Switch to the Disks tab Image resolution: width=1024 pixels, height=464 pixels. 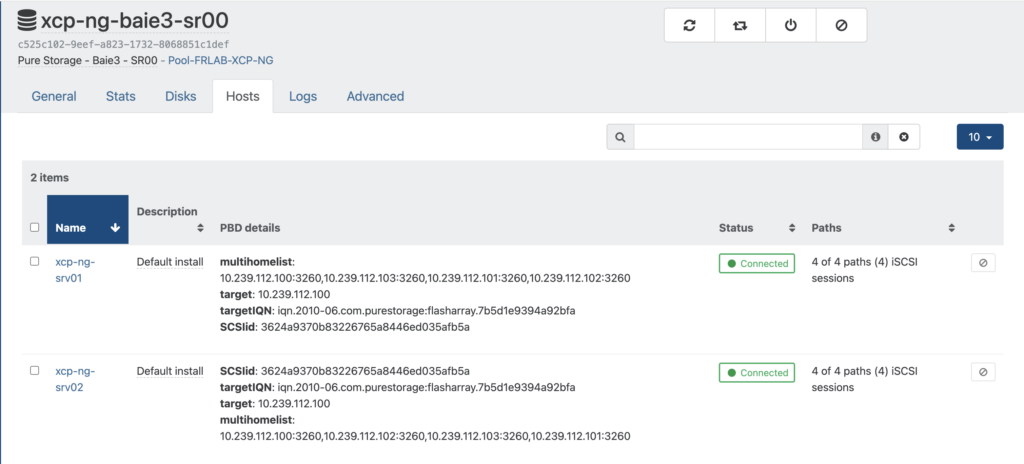(x=180, y=97)
